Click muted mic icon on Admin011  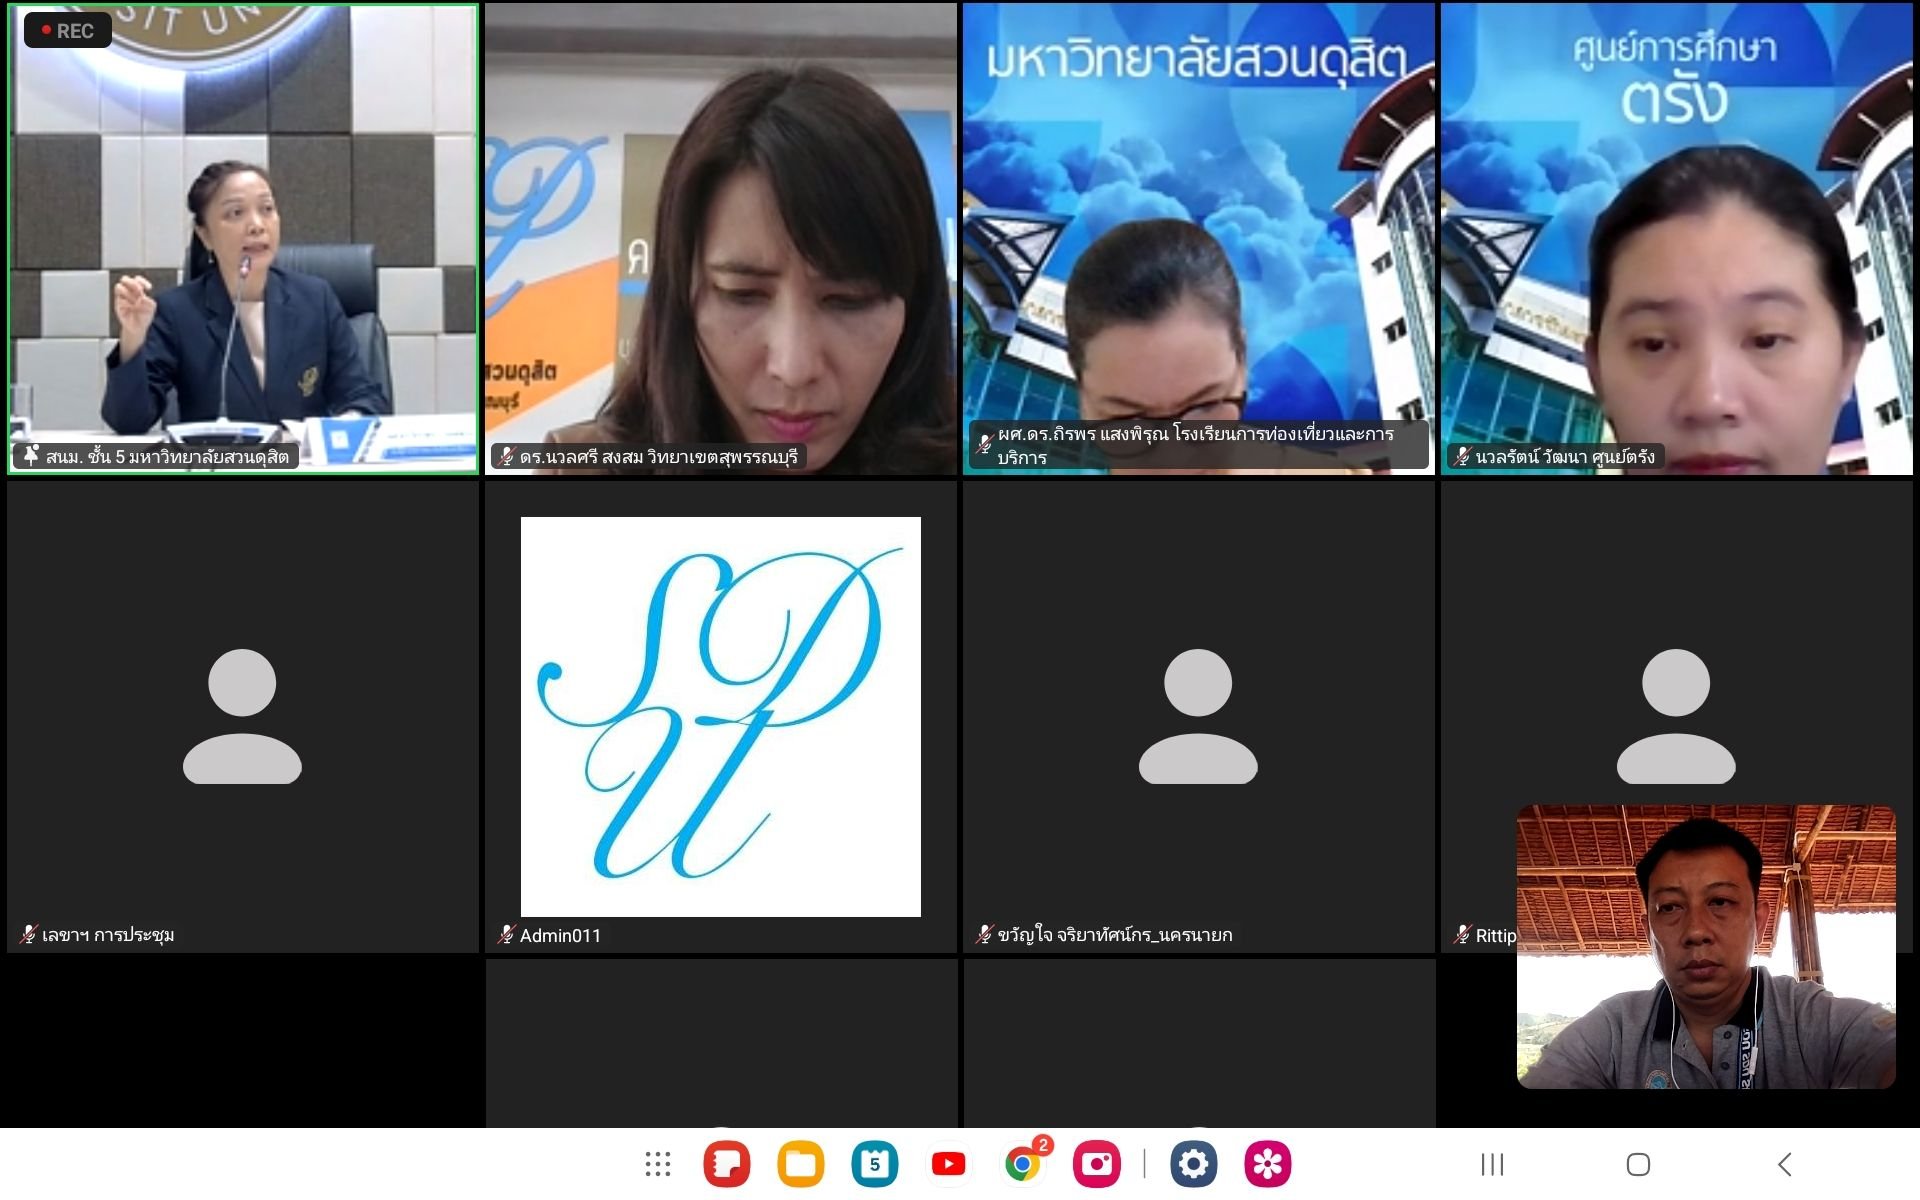506,935
